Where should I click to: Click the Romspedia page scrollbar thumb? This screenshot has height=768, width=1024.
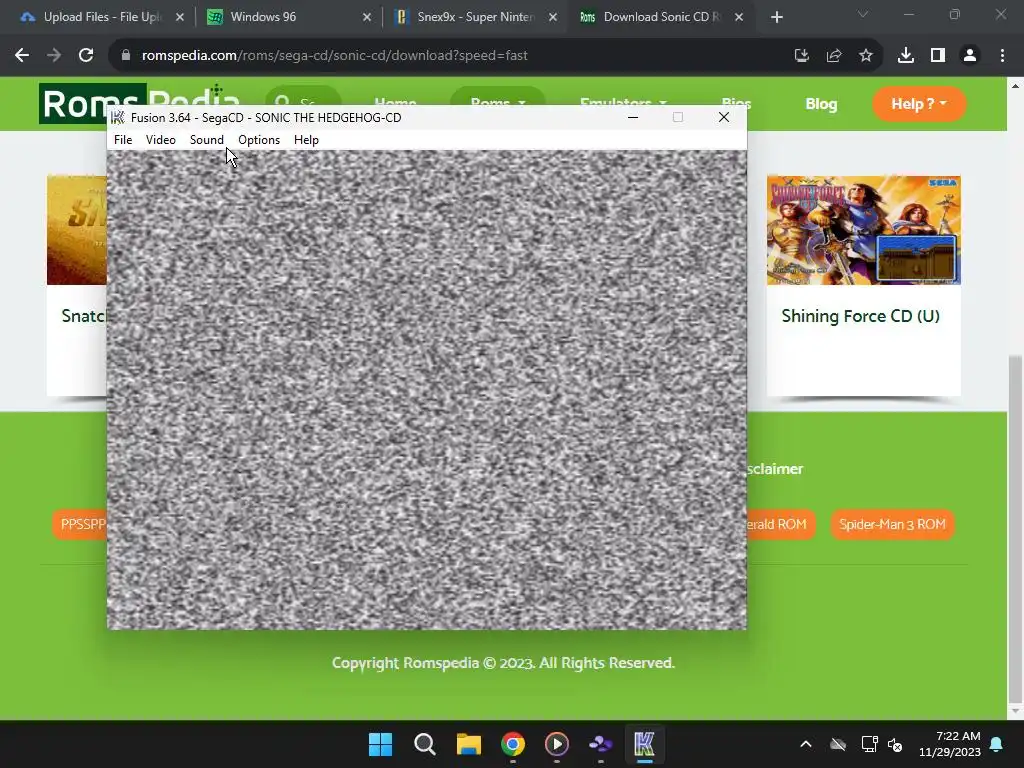(x=1015, y=529)
